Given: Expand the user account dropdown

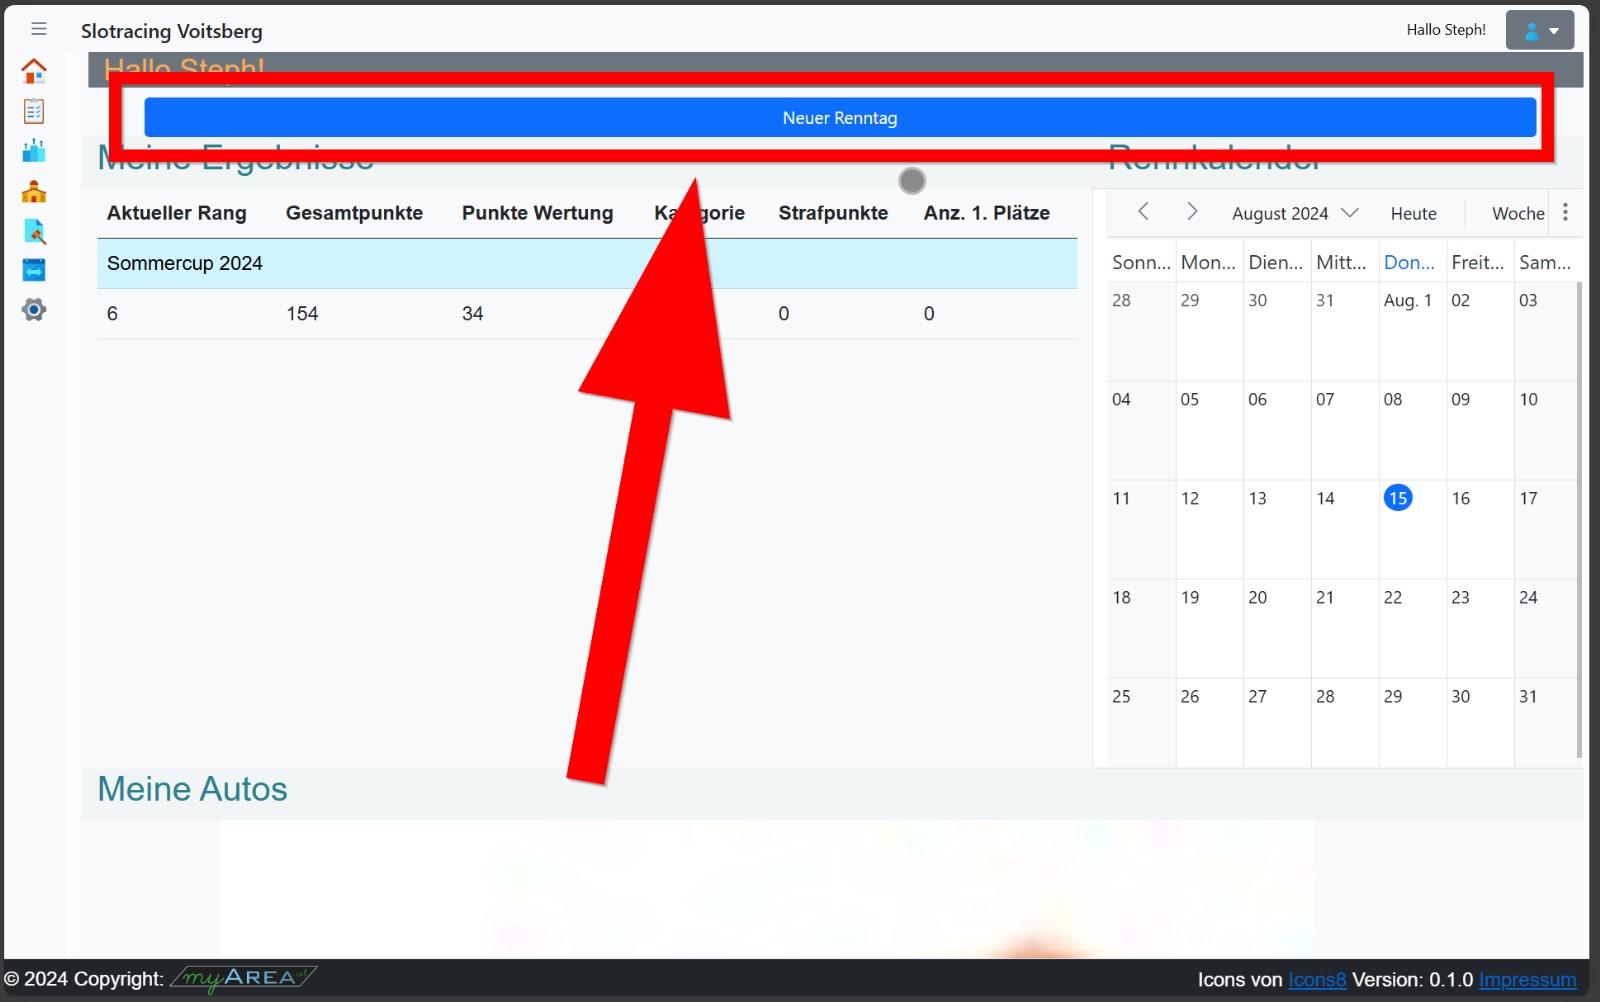Looking at the screenshot, I should 1540,31.
